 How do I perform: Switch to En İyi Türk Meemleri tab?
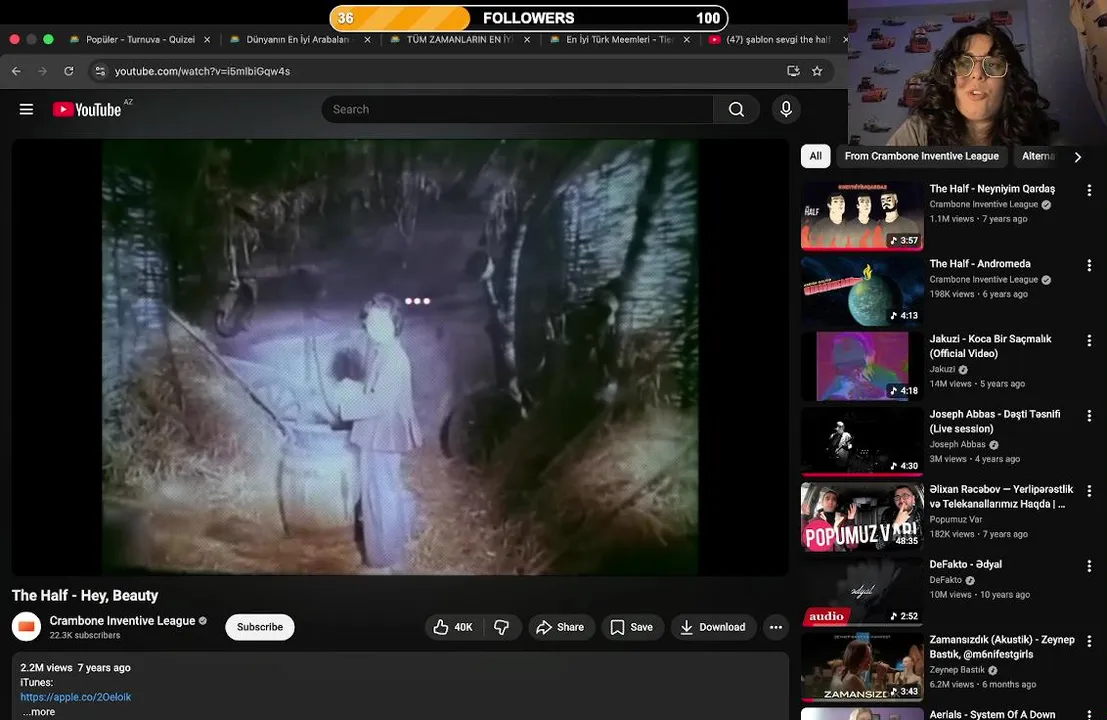coord(620,40)
